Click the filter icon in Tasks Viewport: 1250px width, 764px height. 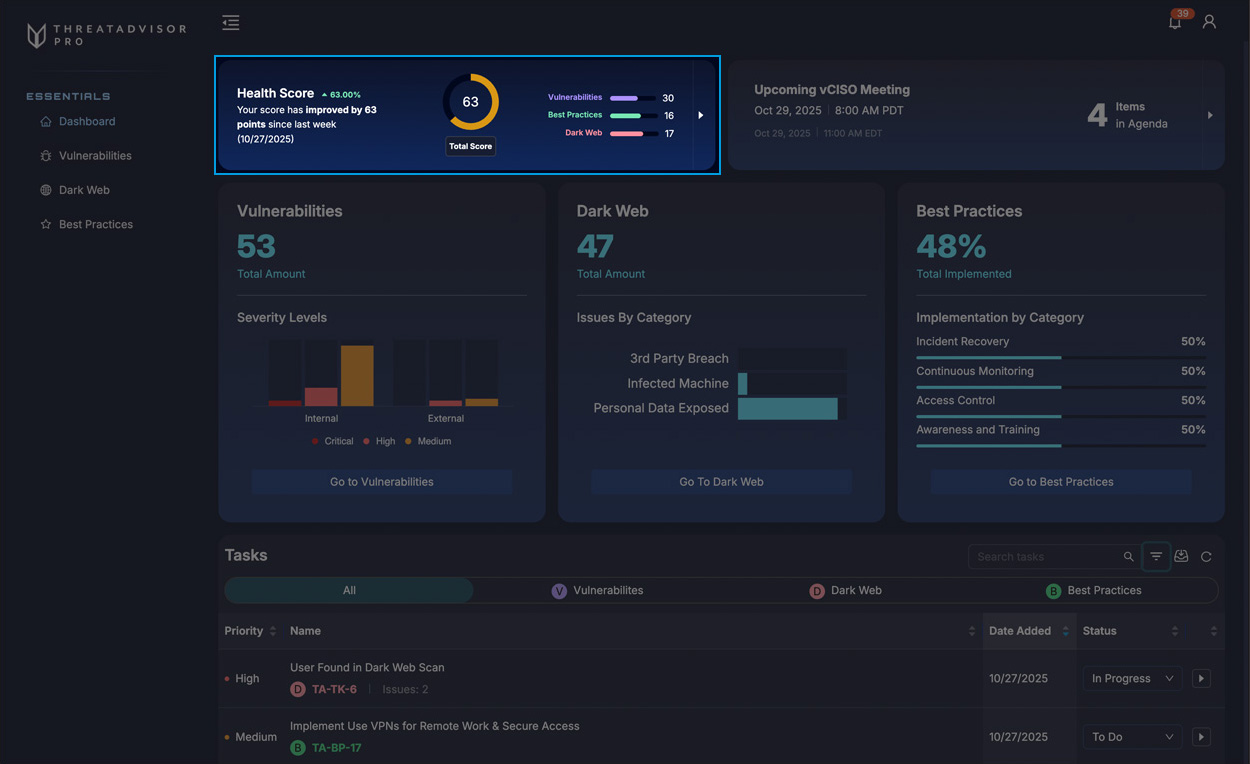coord(1156,557)
